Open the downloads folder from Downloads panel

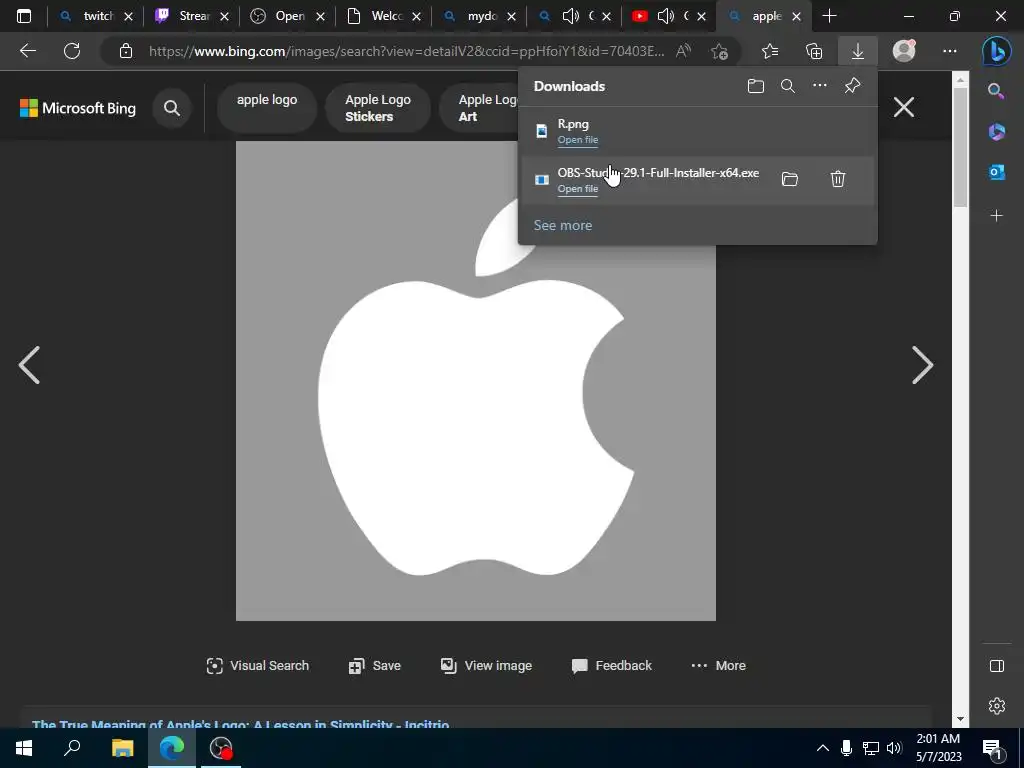756,86
